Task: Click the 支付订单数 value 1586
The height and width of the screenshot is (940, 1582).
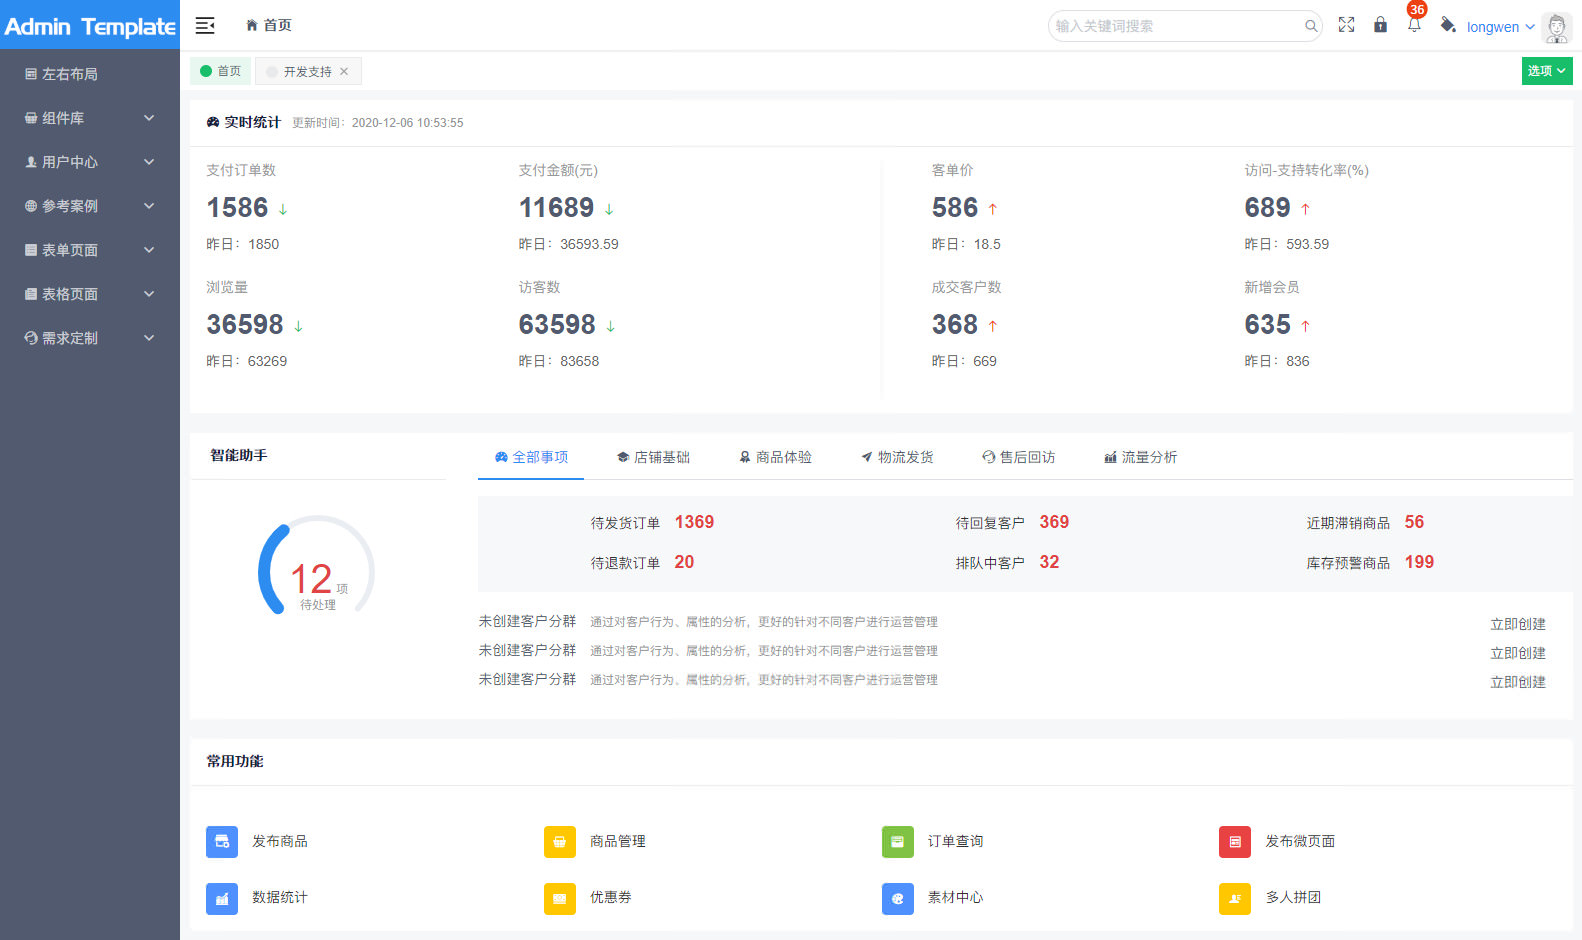Action: tap(237, 208)
